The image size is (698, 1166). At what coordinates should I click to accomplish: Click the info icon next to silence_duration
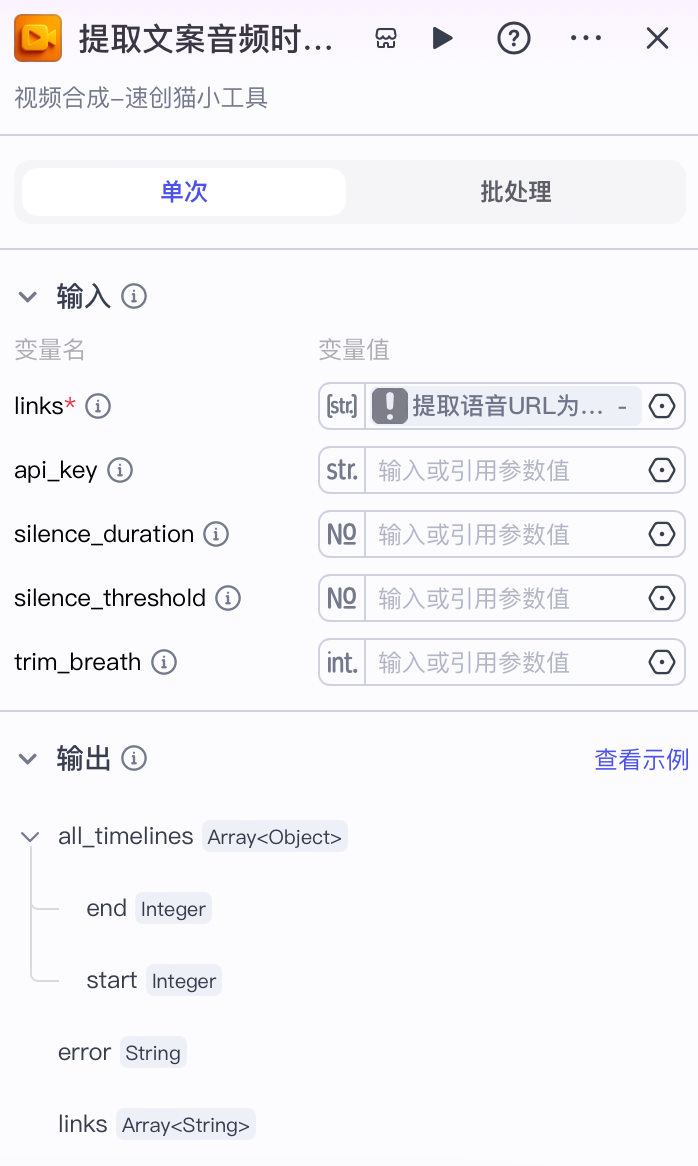[x=215, y=534]
